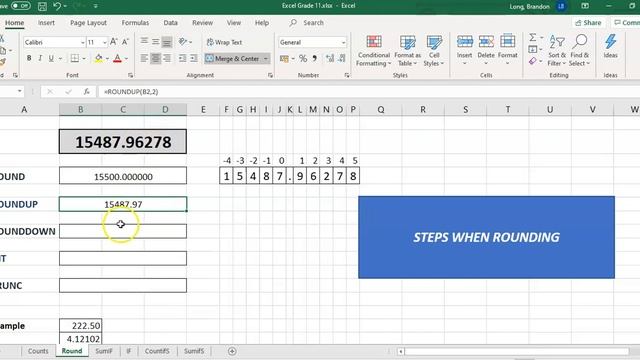640x360 pixels.
Task: Click Align Right icon
Action: tap(167, 58)
